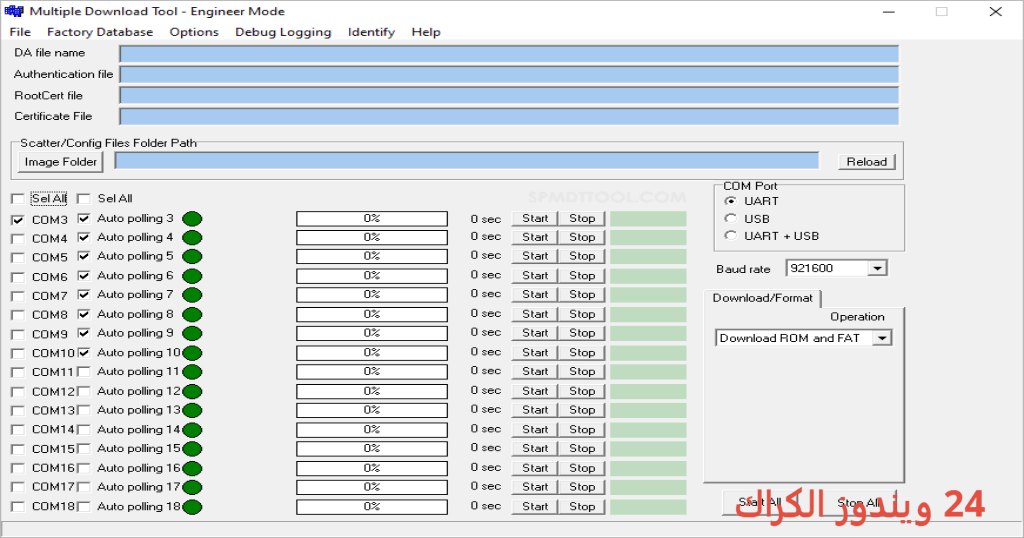Click the Certificate File field
Image resolution: width=1024 pixels, height=538 pixels.
click(x=509, y=116)
